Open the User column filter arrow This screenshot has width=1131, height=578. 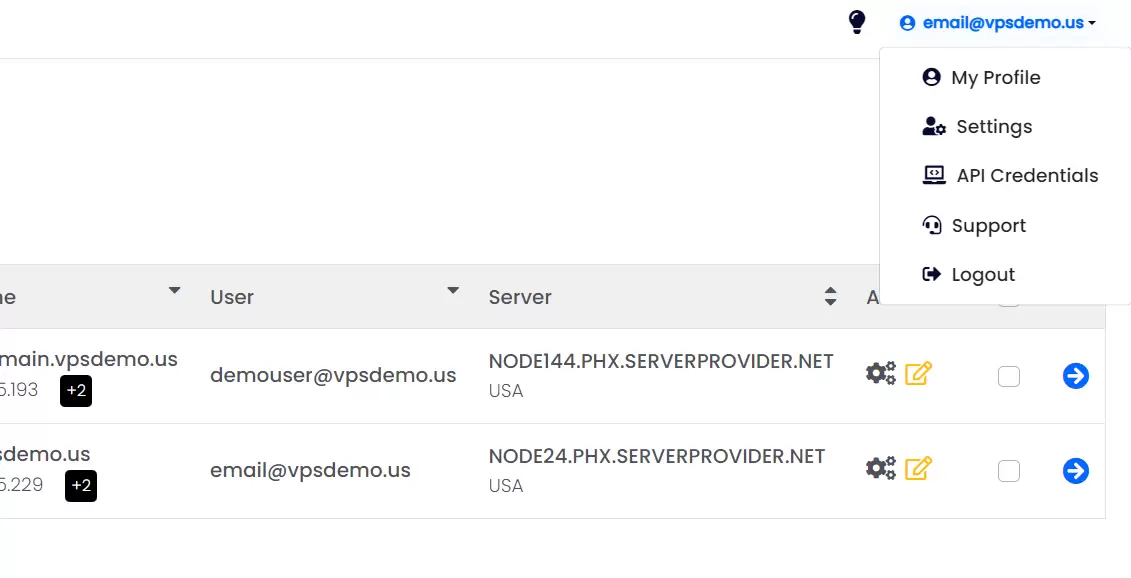point(452,291)
